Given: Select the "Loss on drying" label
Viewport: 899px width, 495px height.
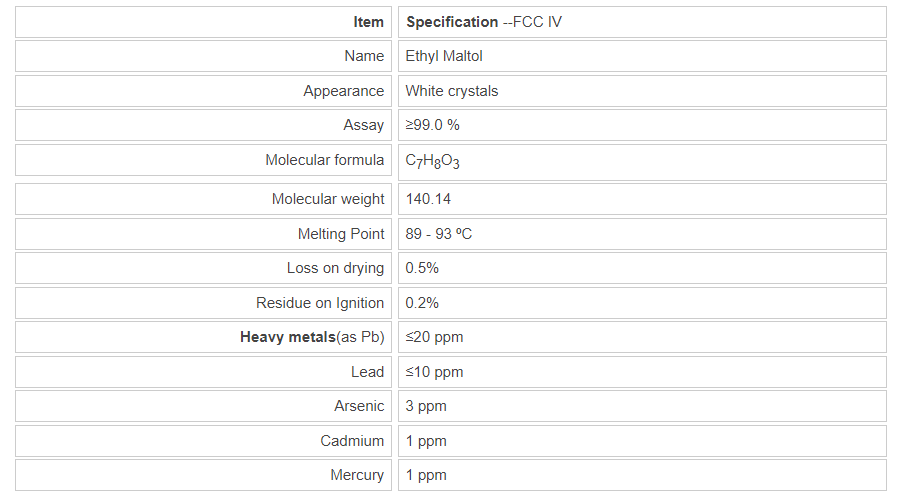Looking at the screenshot, I should [x=335, y=268].
